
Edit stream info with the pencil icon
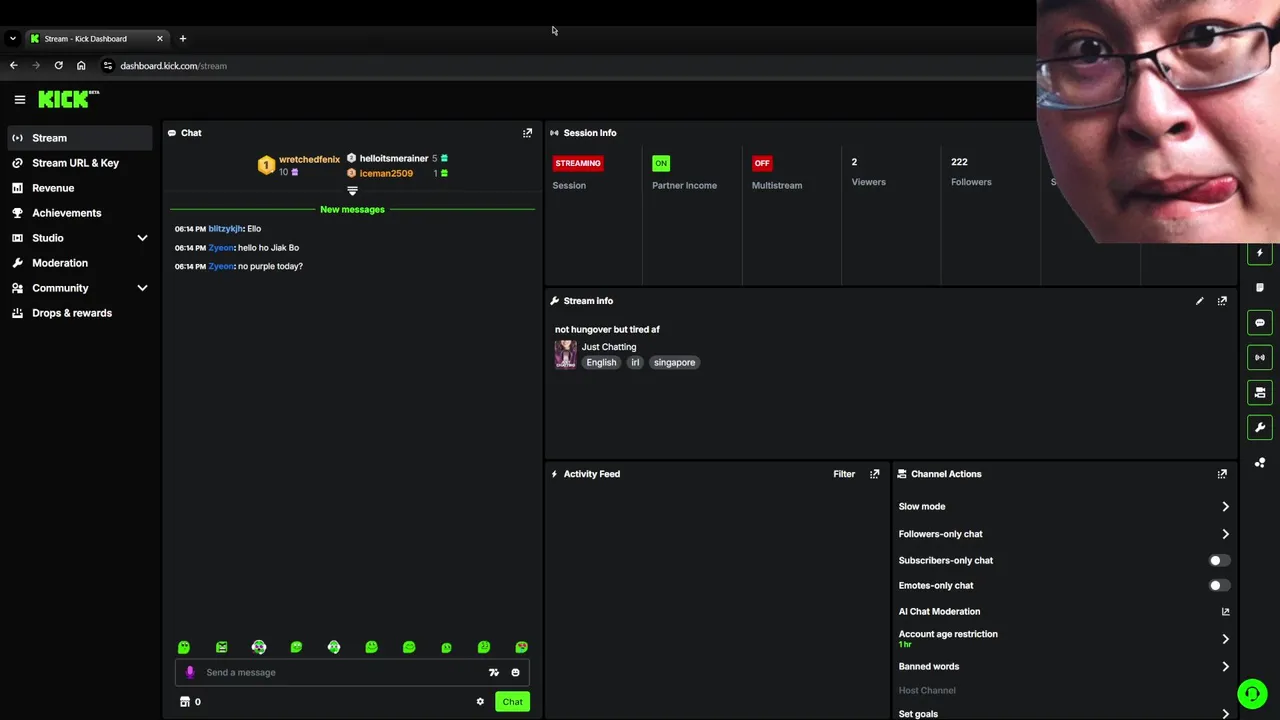(x=1199, y=301)
